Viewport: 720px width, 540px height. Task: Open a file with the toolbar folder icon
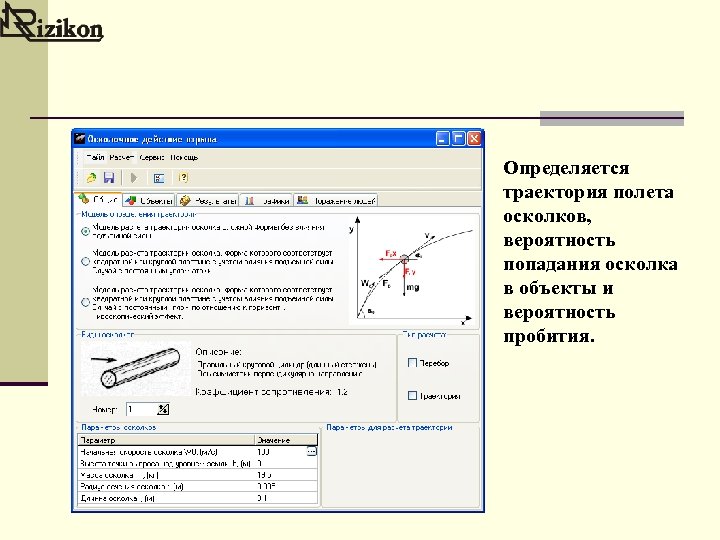(x=91, y=178)
